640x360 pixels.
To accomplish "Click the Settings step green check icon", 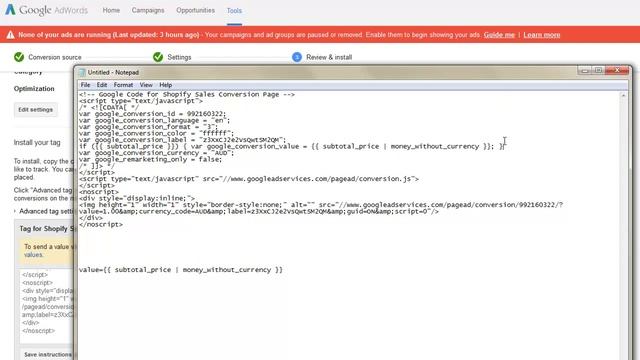I will coord(158,57).
